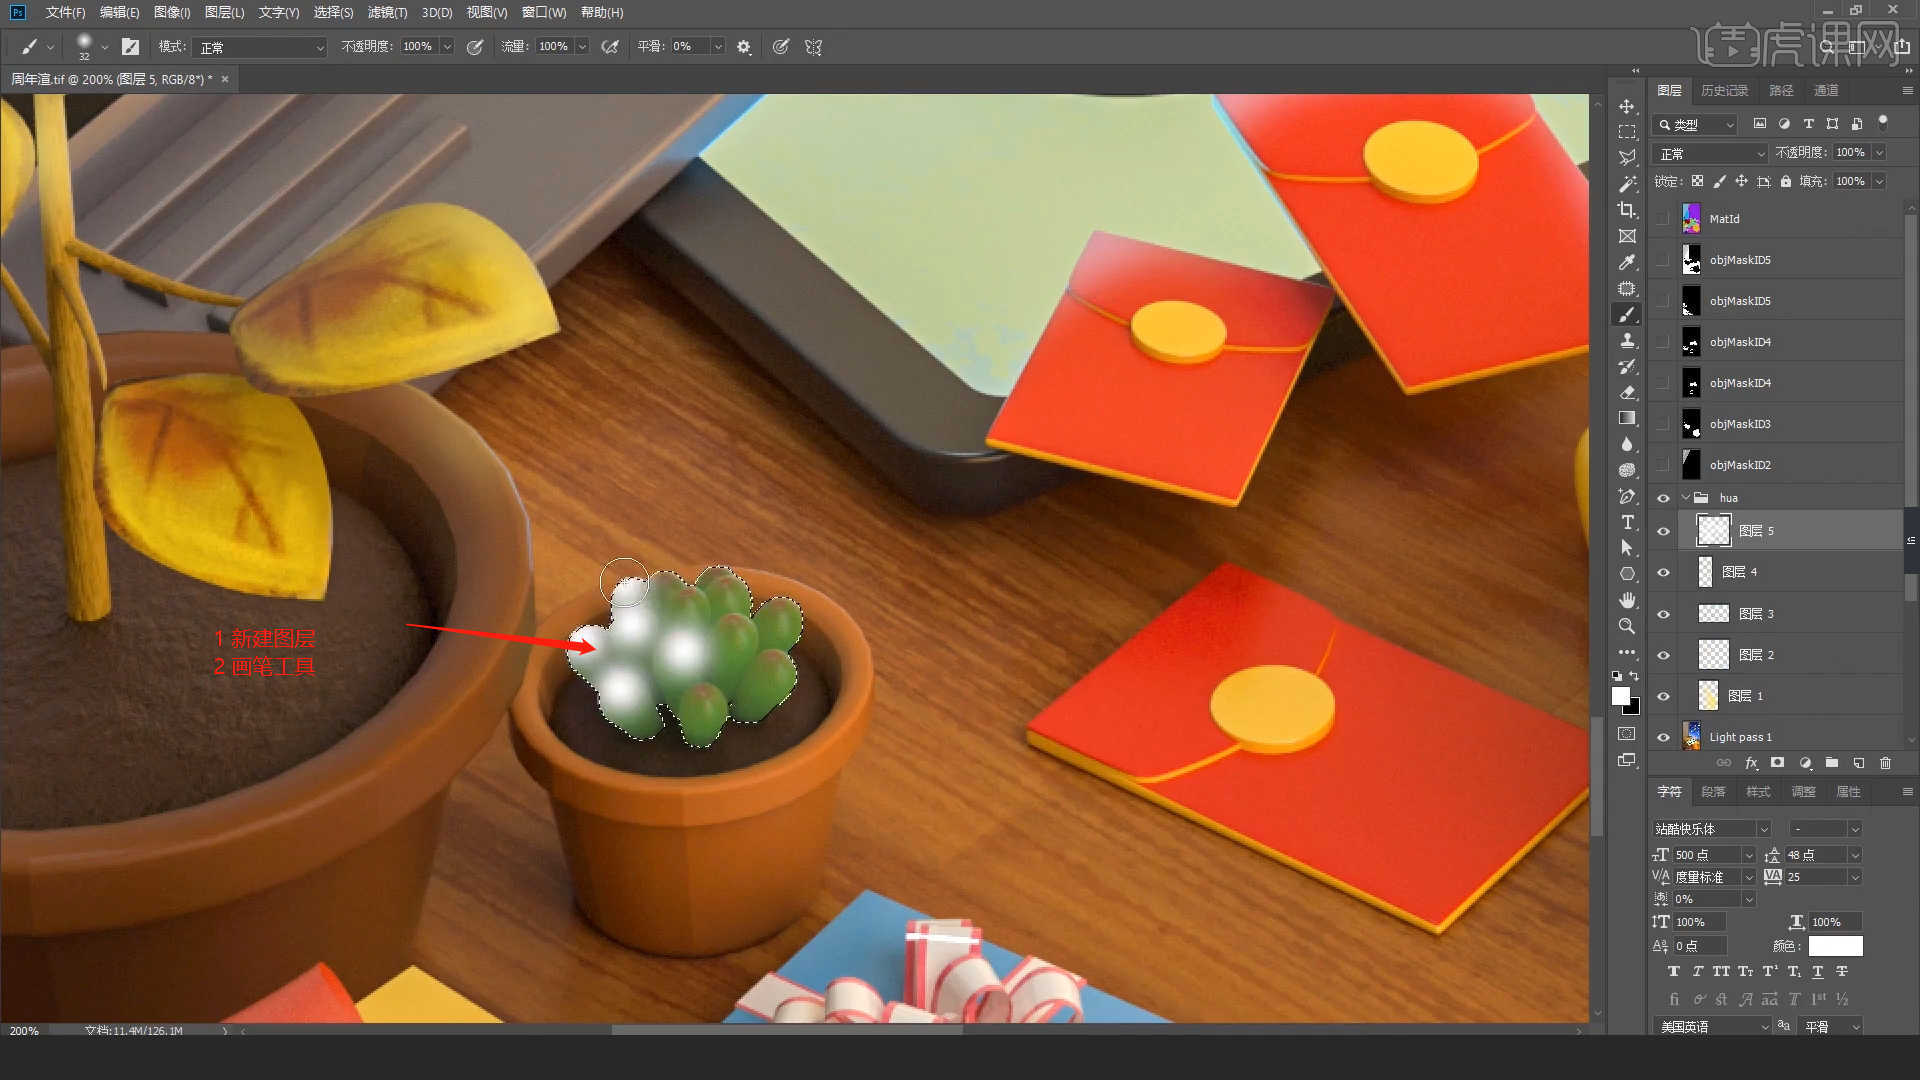The height and width of the screenshot is (1080, 1920).
Task: Select the Zoom tool
Action: (1627, 626)
